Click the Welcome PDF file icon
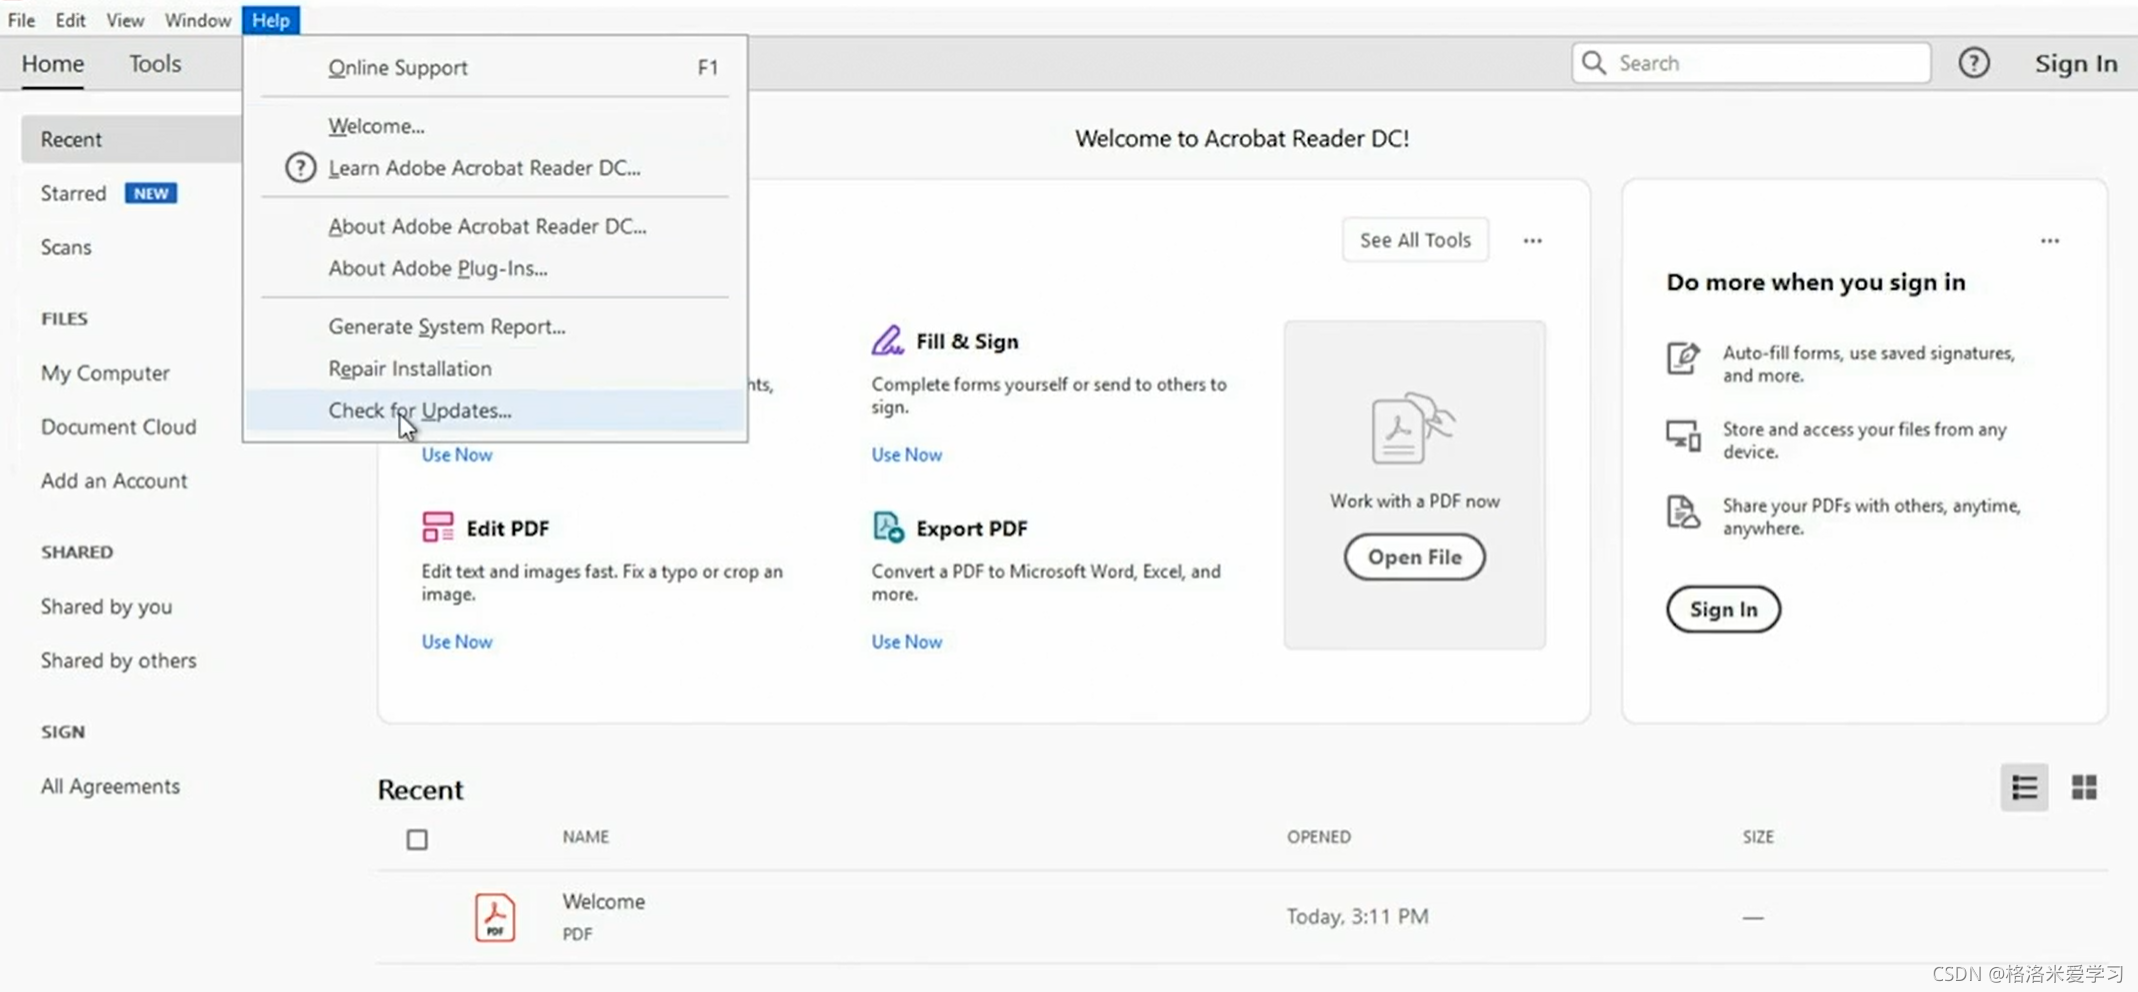 495,917
